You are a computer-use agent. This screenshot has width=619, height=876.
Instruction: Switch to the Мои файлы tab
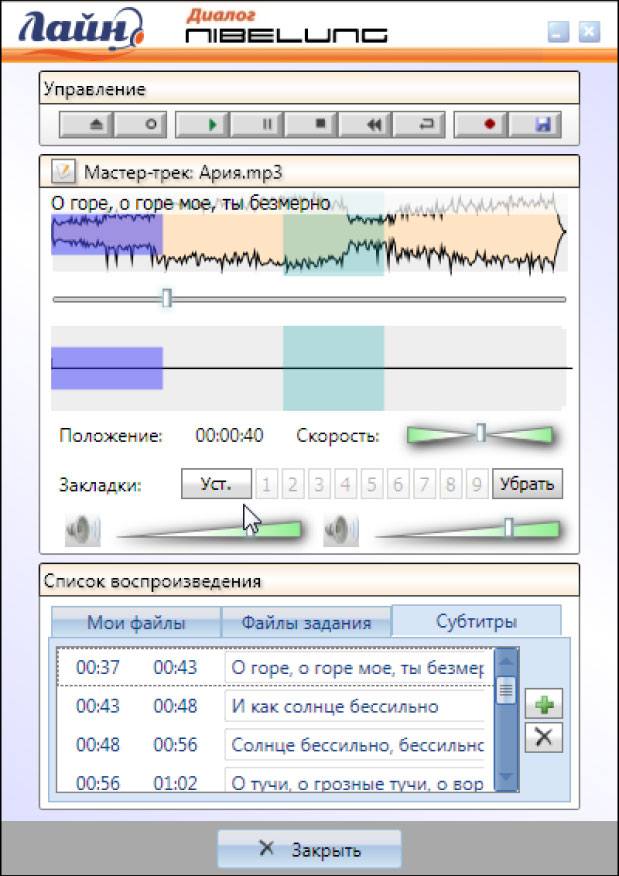coord(136,622)
